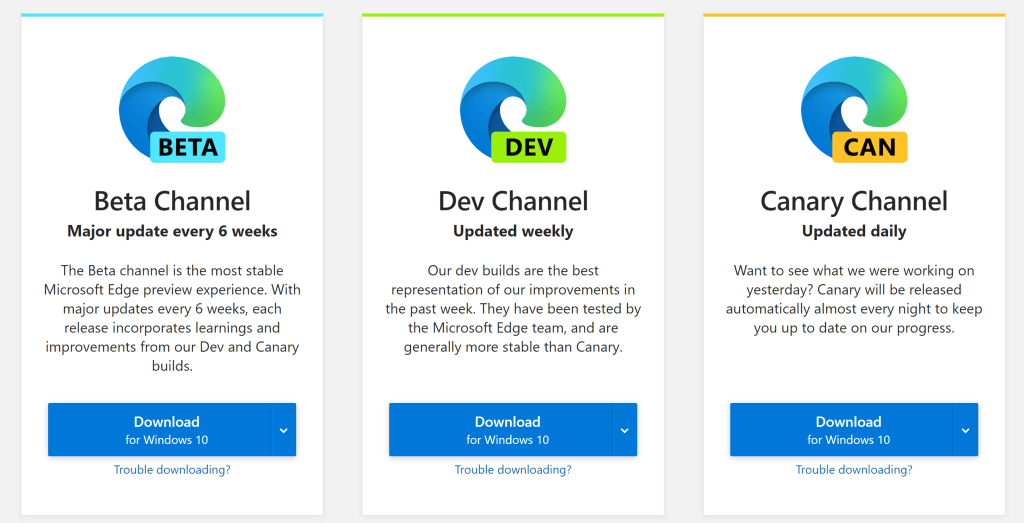Download Beta Channel for Windows 10
The height and width of the screenshot is (523, 1024).
tap(159, 430)
